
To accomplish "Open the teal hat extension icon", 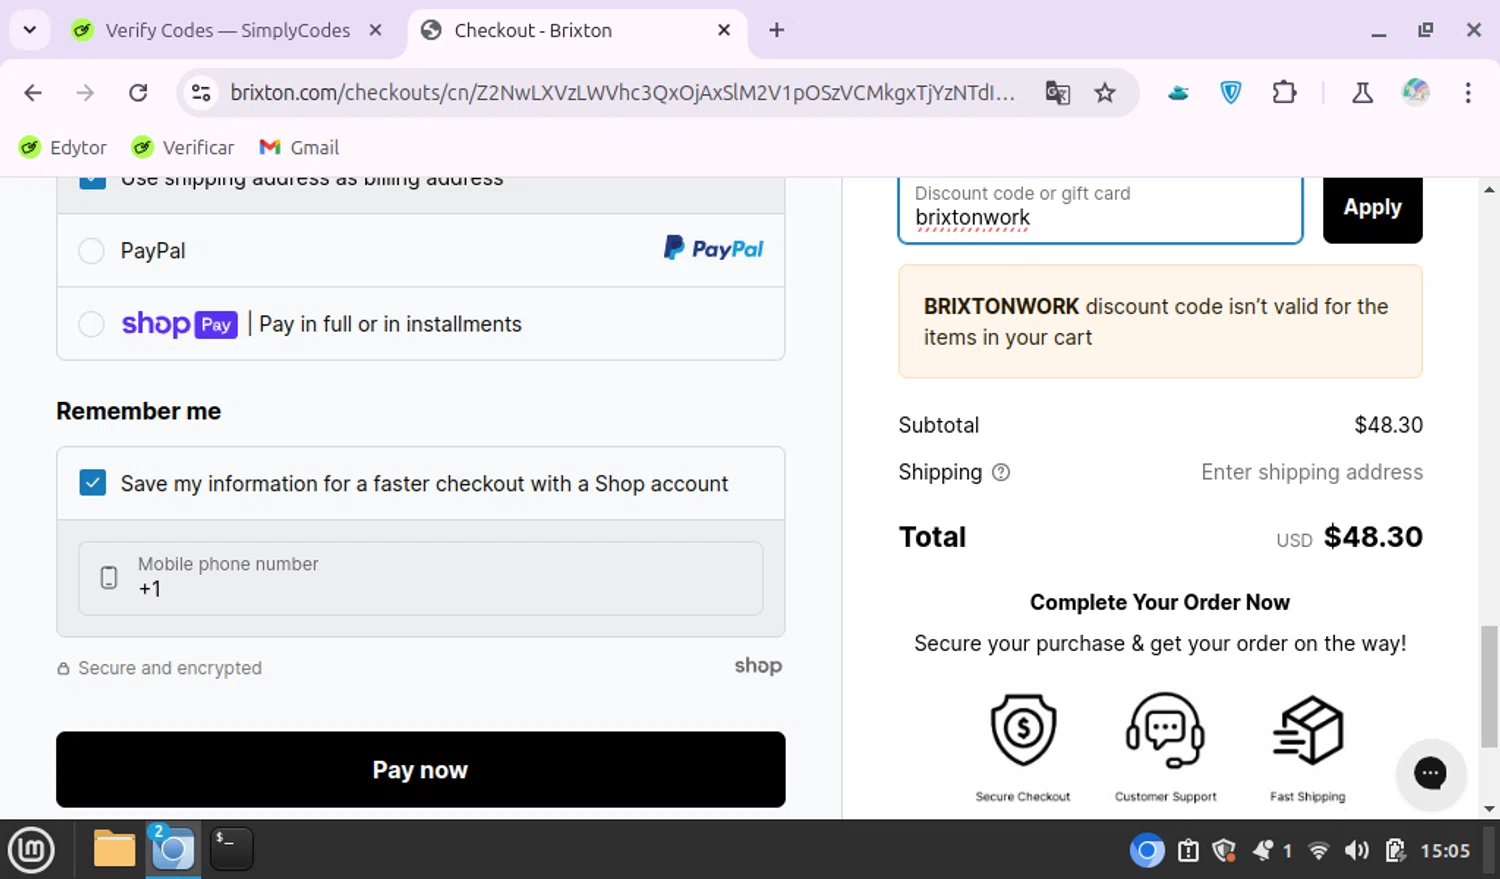I will click(1179, 93).
